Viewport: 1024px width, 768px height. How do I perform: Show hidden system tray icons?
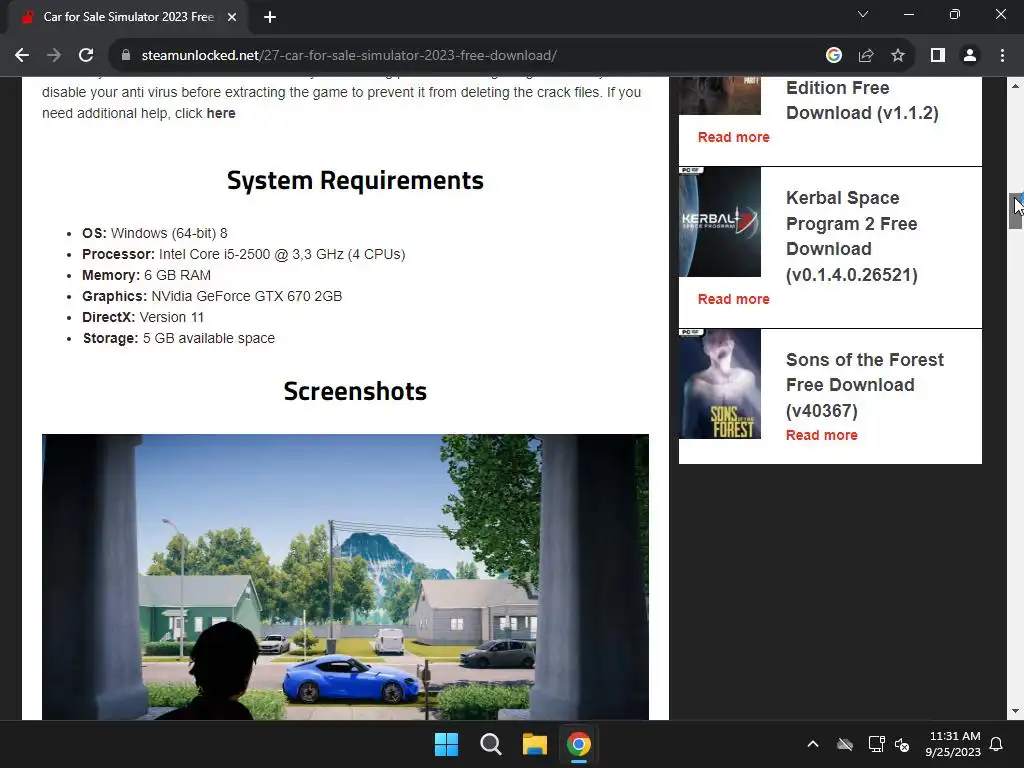(x=813, y=744)
